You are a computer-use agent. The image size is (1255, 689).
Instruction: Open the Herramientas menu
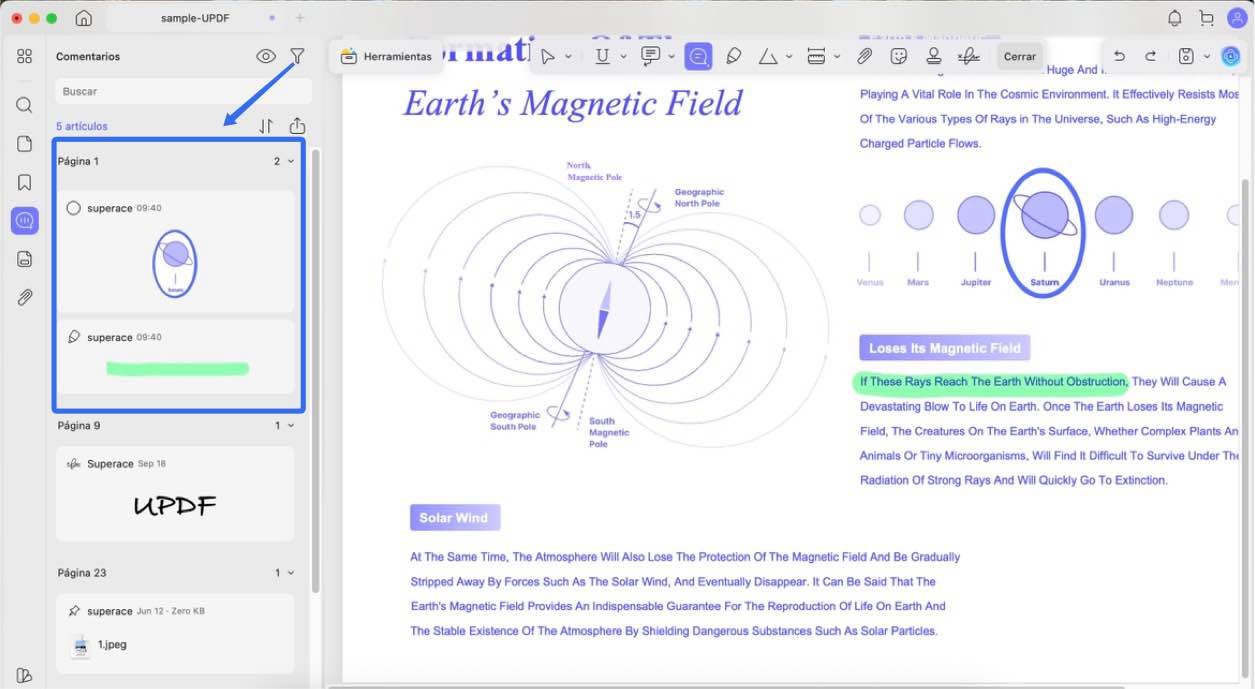coord(386,57)
